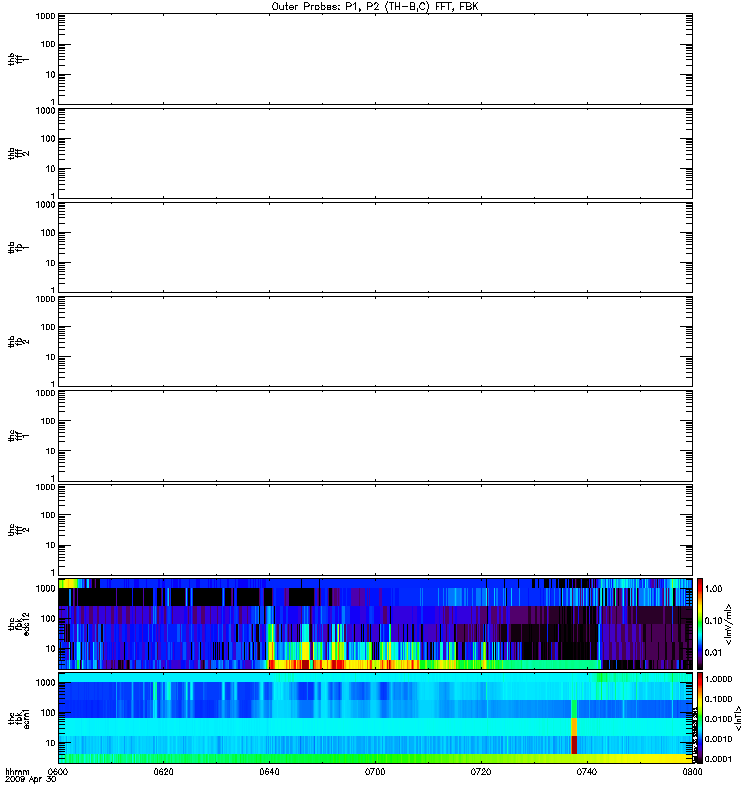Select the 'thb fp 1' panel axis label
Image resolution: width=750 pixels, height=800 pixels.
18,247
